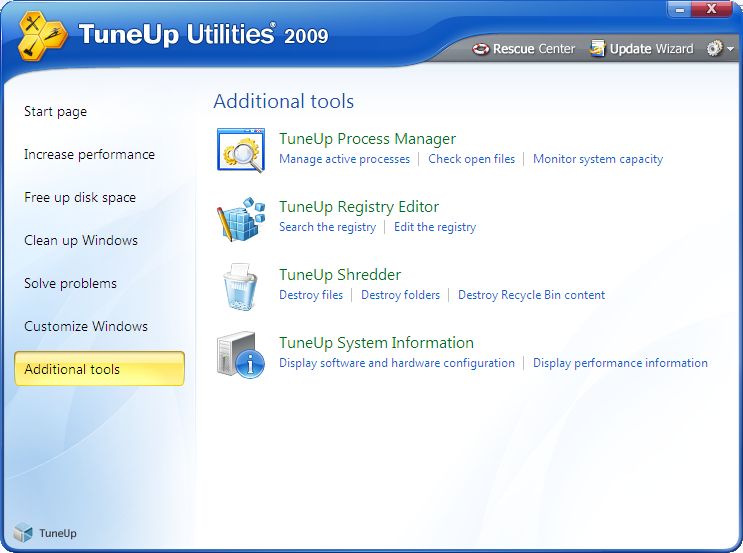The width and height of the screenshot is (743, 553).
Task: Click Manage active processes link
Action: pyautogui.click(x=344, y=159)
